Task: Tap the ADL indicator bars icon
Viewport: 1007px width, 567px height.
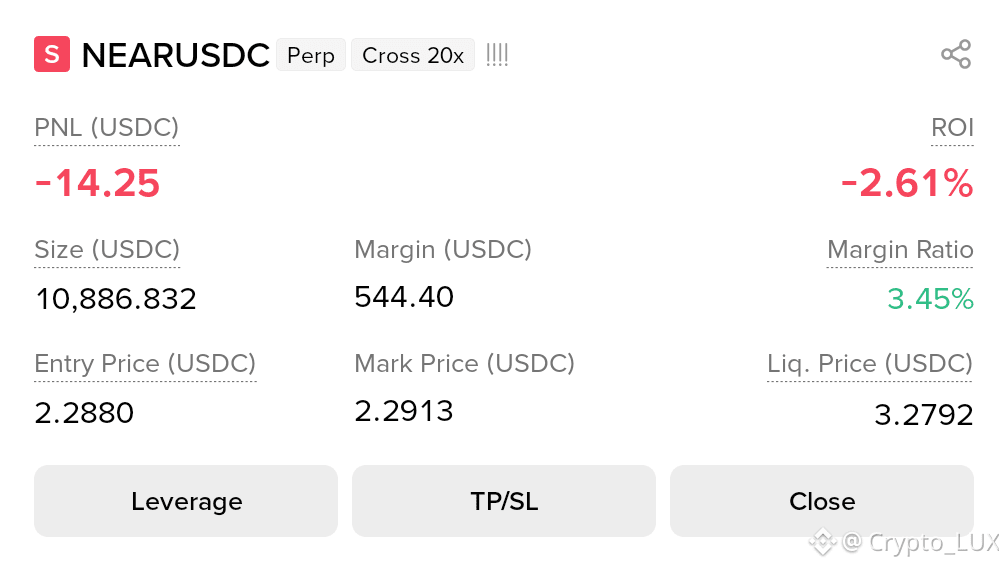Action: 497,55
